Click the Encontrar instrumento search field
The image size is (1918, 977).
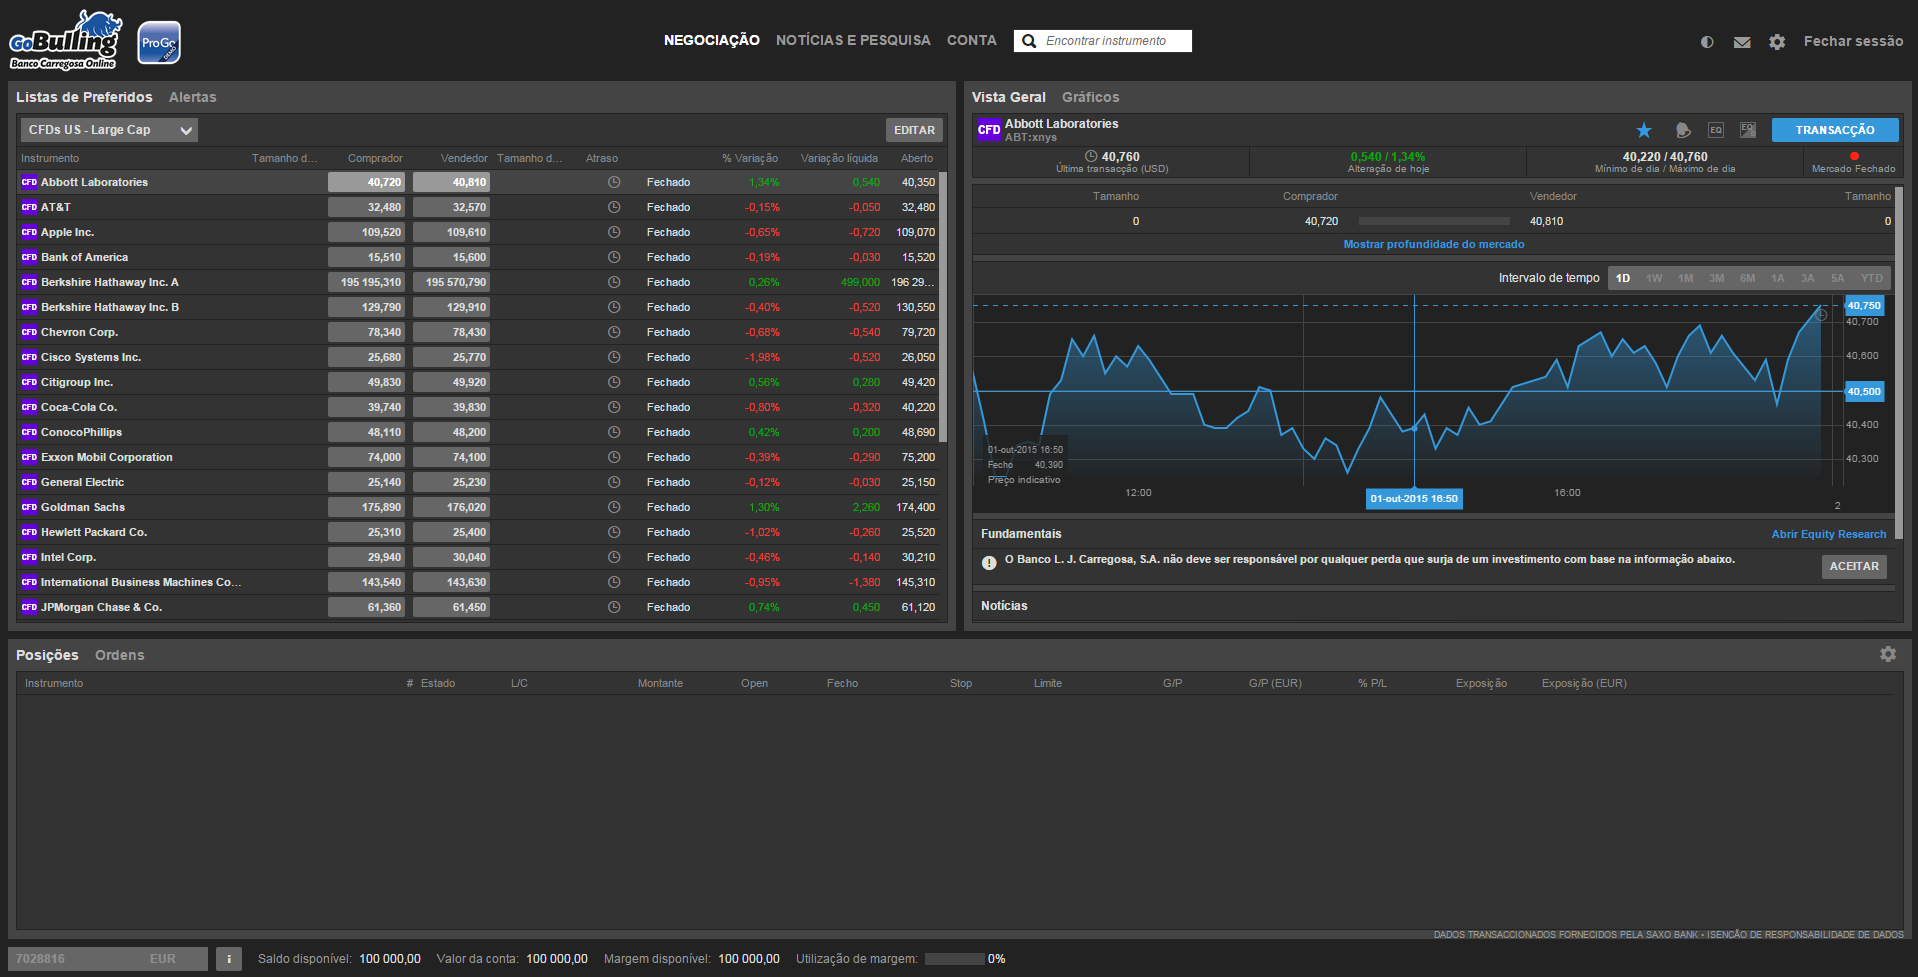(1103, 41)
